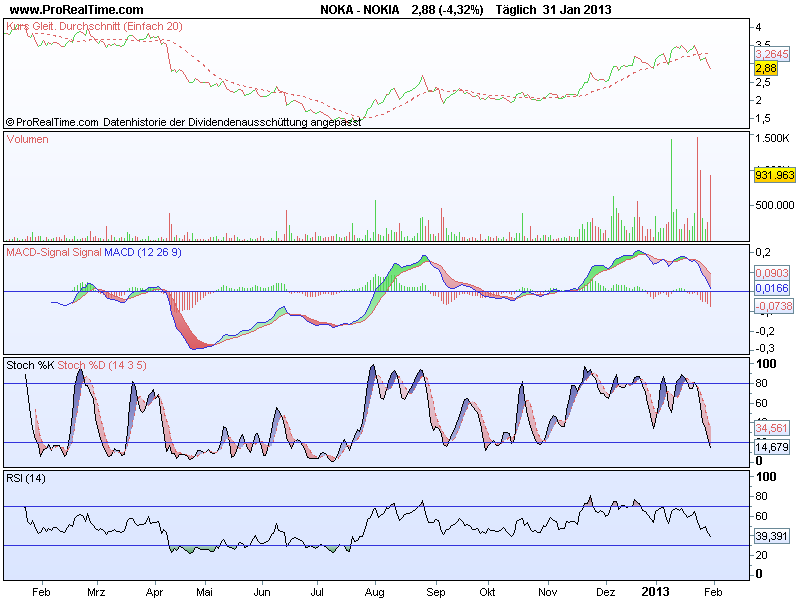Image resolution: width=800 pixels, height=600 pixels.
Task: Click the Dez month on time axis
Action: [x=606, y=592]
